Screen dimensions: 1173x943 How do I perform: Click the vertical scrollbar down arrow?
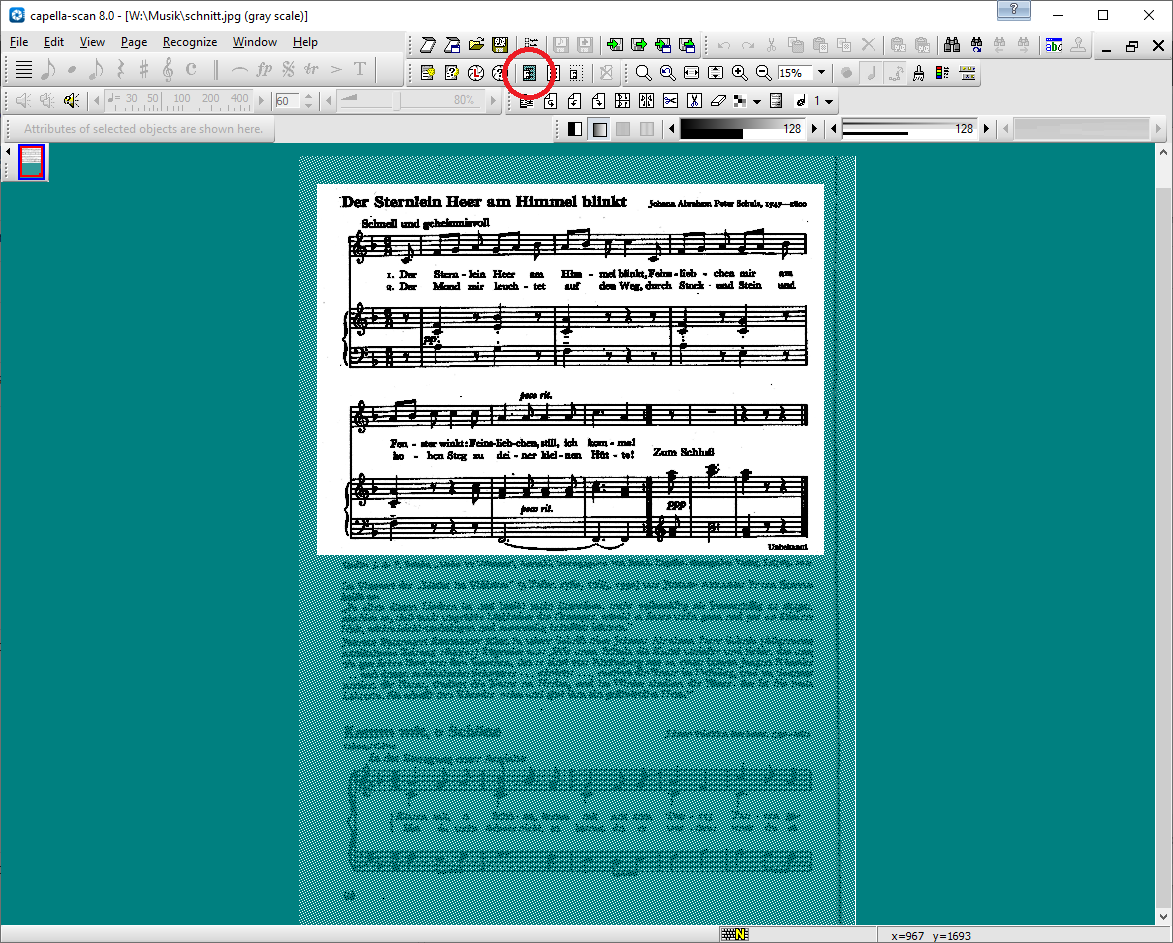coord(1163,916)
